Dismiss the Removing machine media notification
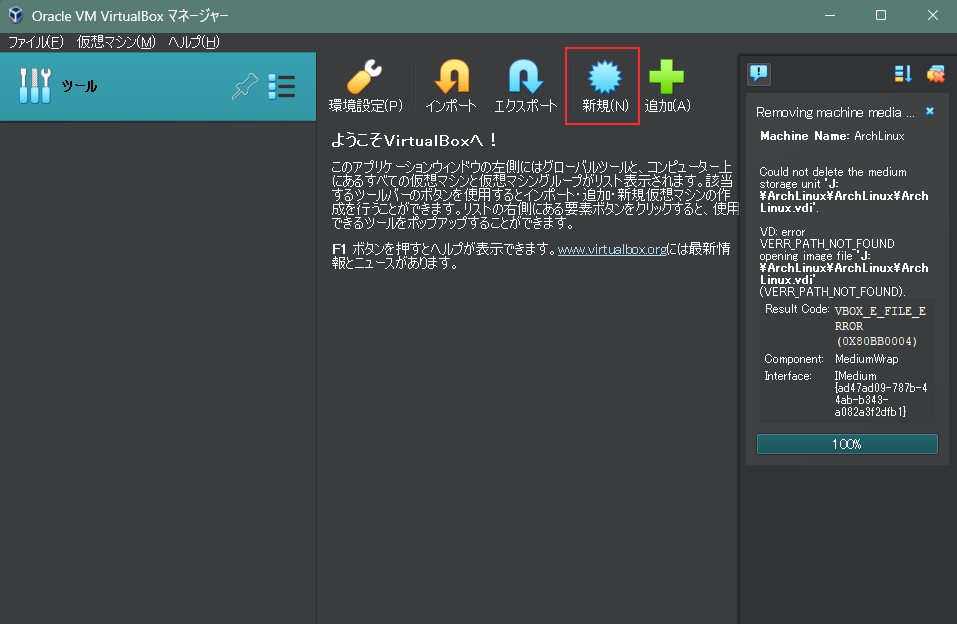 [930, 111]
